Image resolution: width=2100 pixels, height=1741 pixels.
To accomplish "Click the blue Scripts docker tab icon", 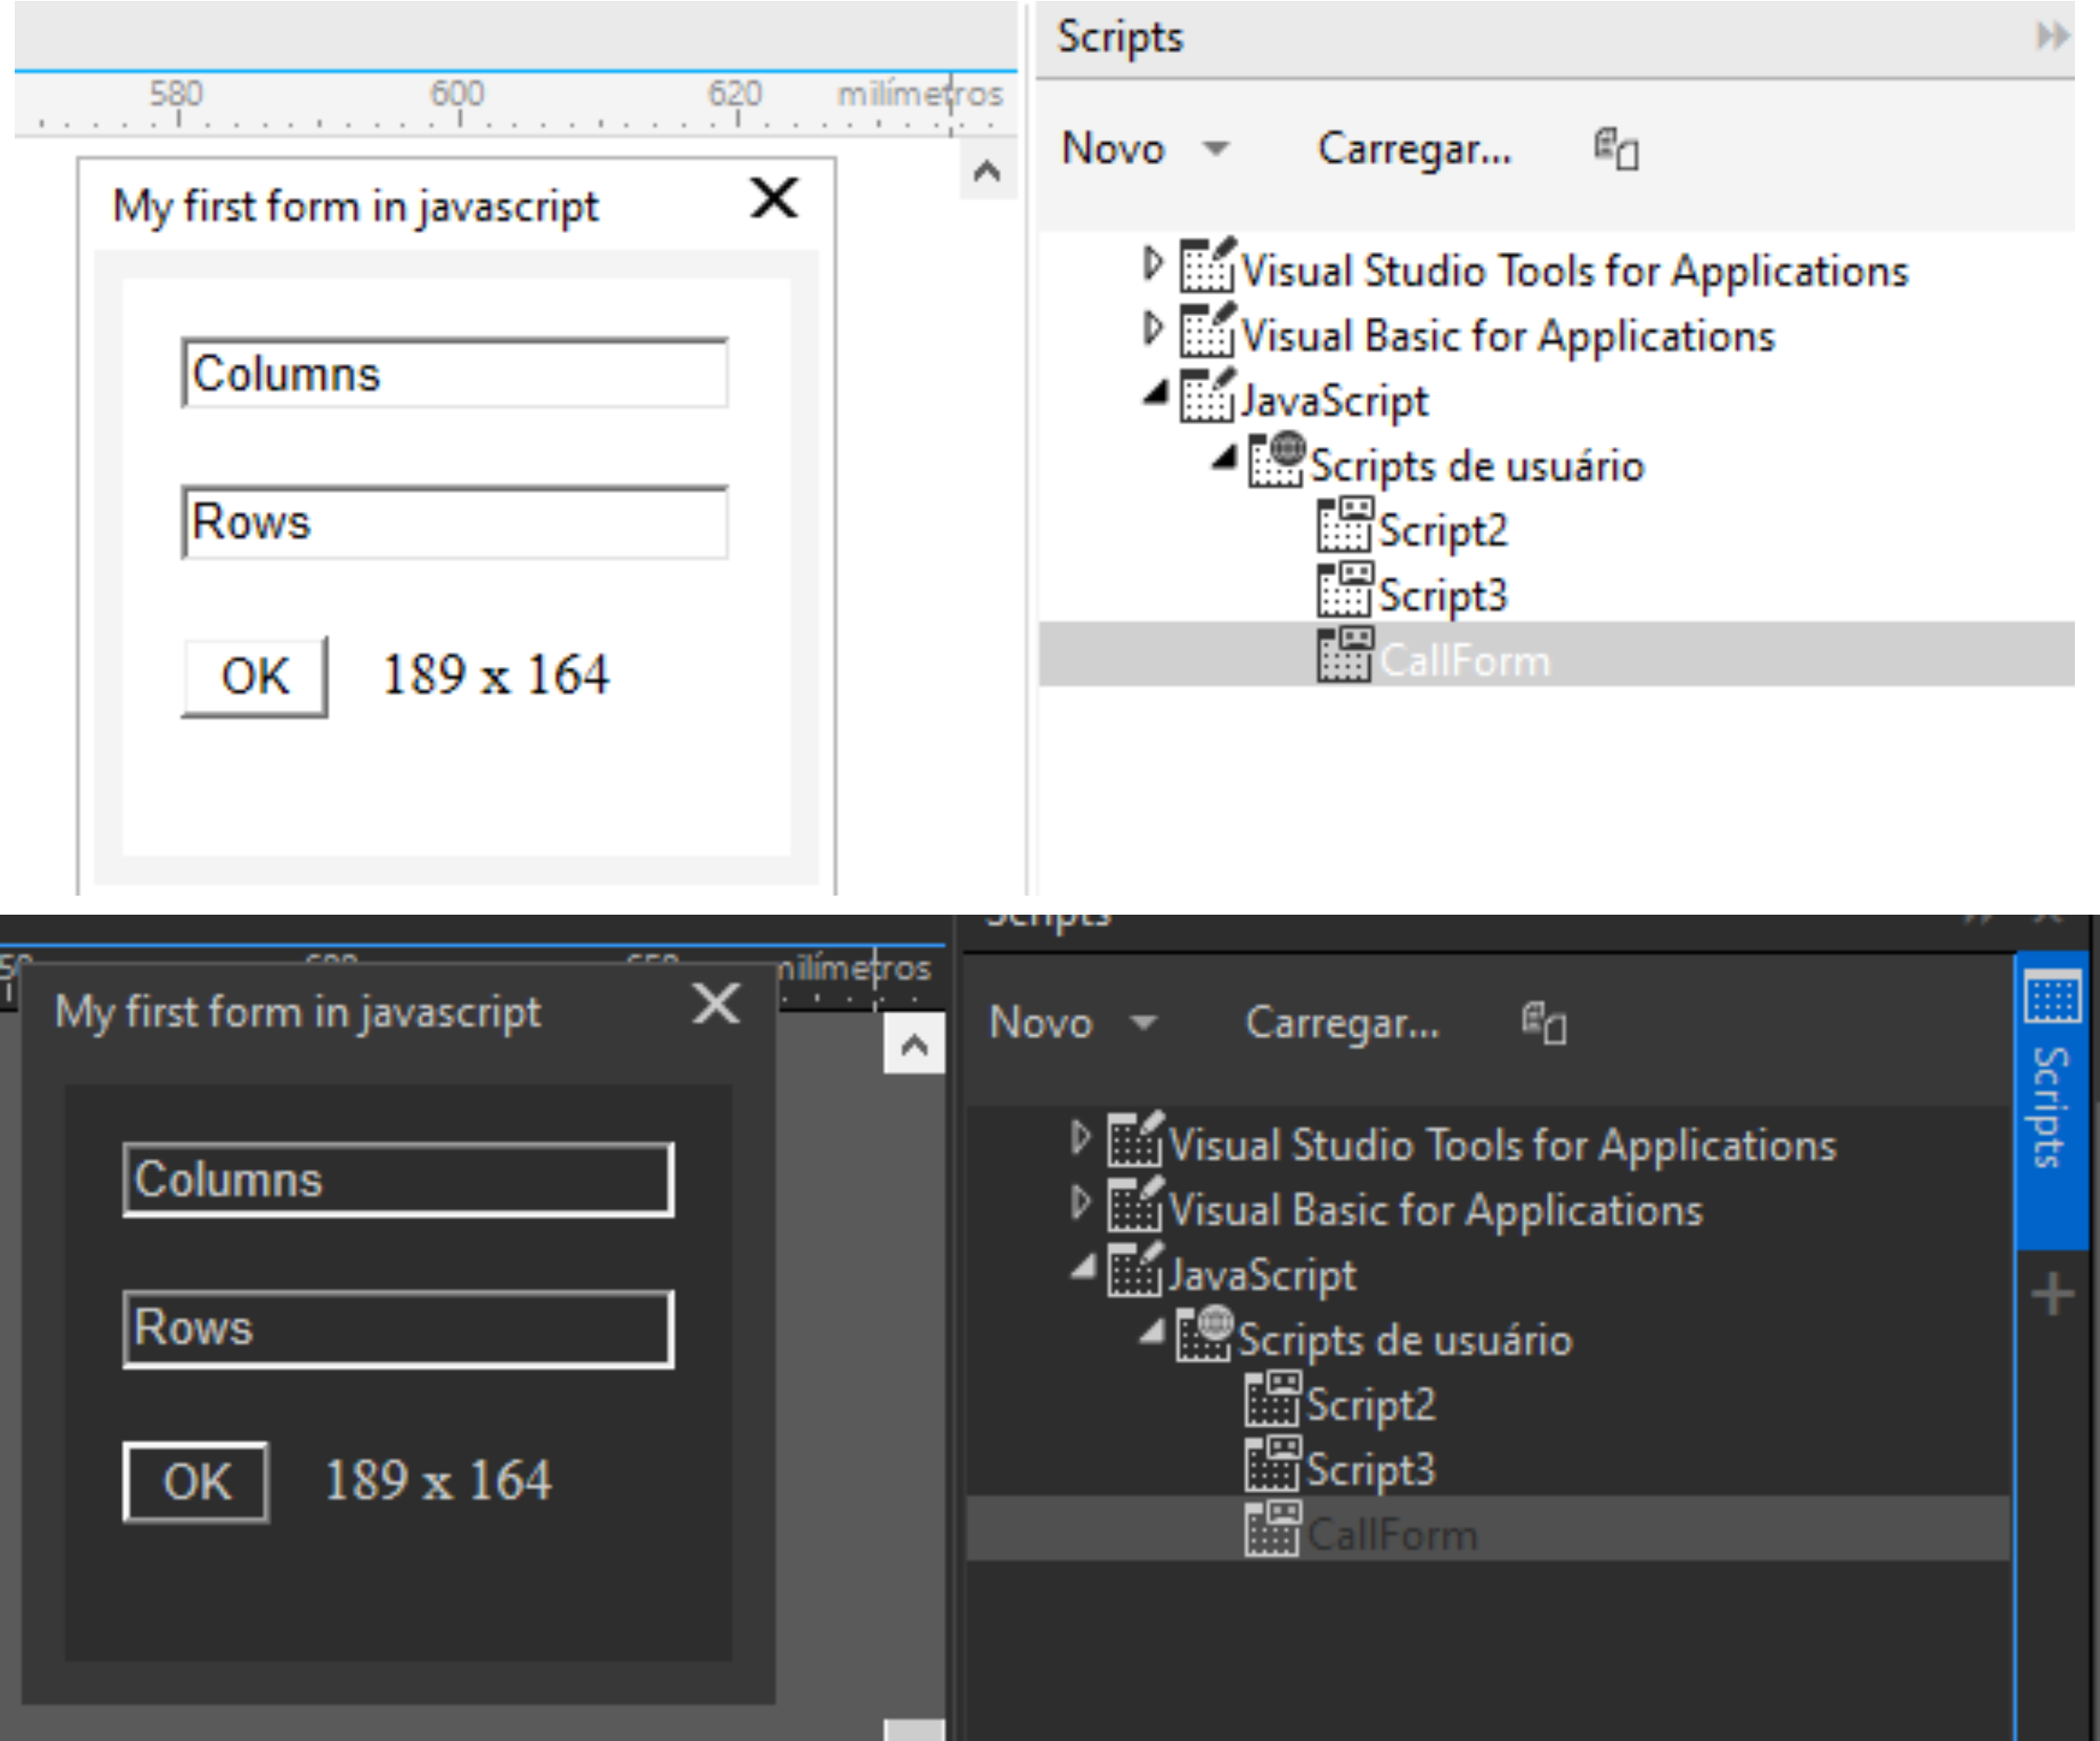I will (2052, 997).
